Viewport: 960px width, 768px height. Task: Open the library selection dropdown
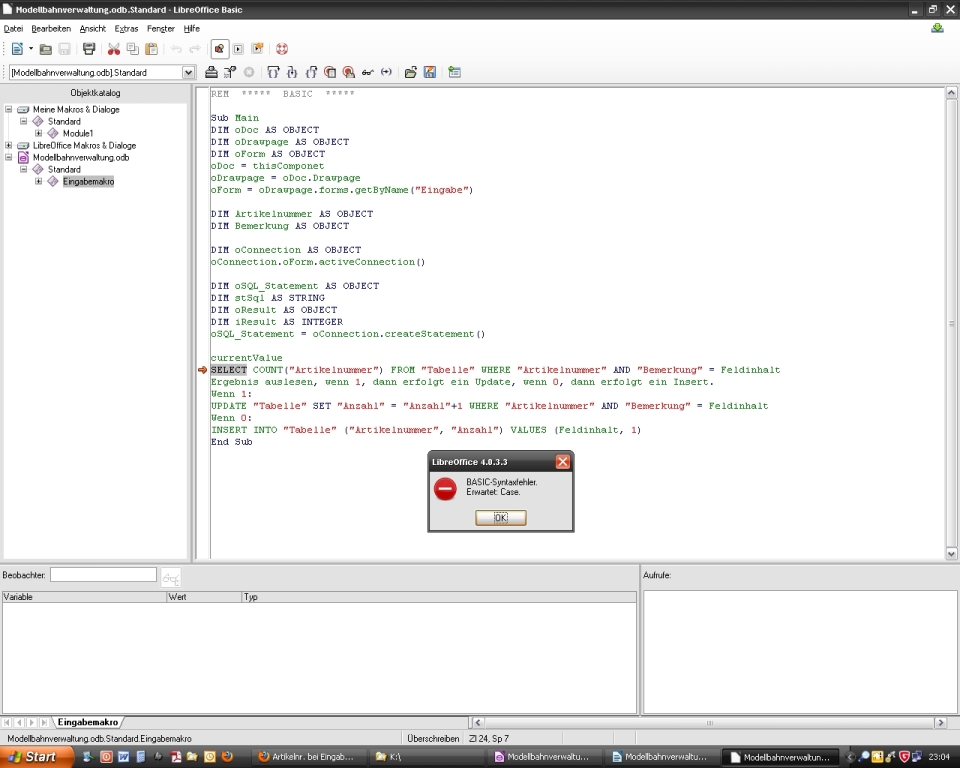click(189, 72)
